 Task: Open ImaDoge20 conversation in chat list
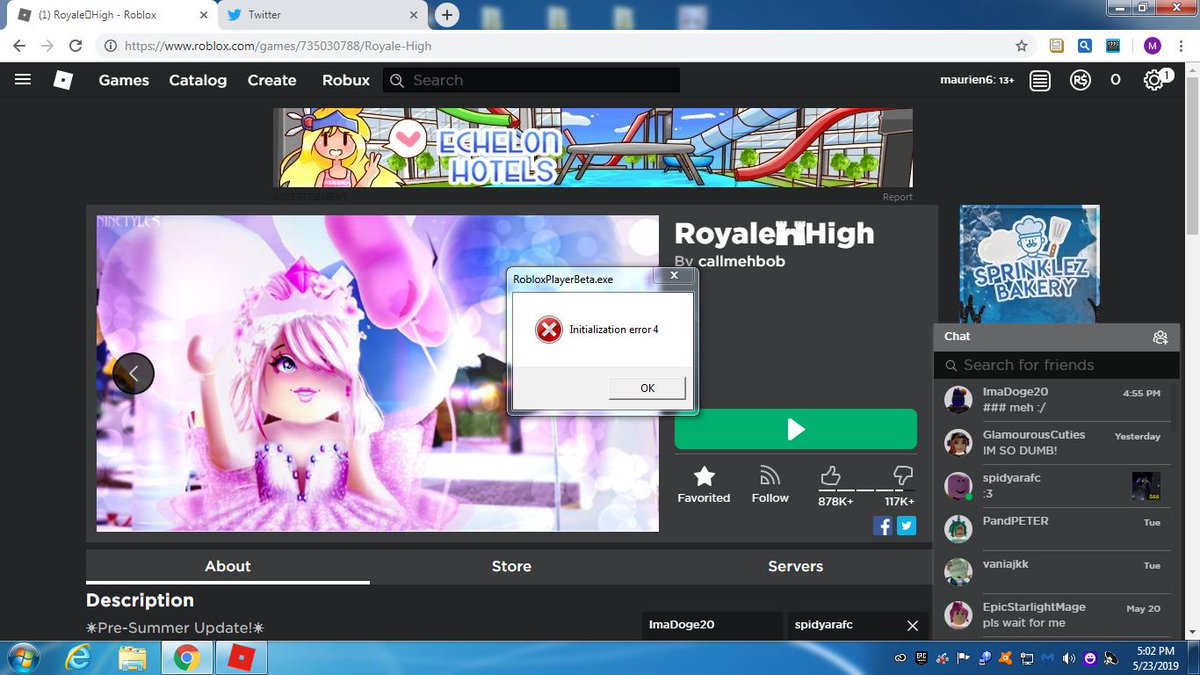[1056, 400]
